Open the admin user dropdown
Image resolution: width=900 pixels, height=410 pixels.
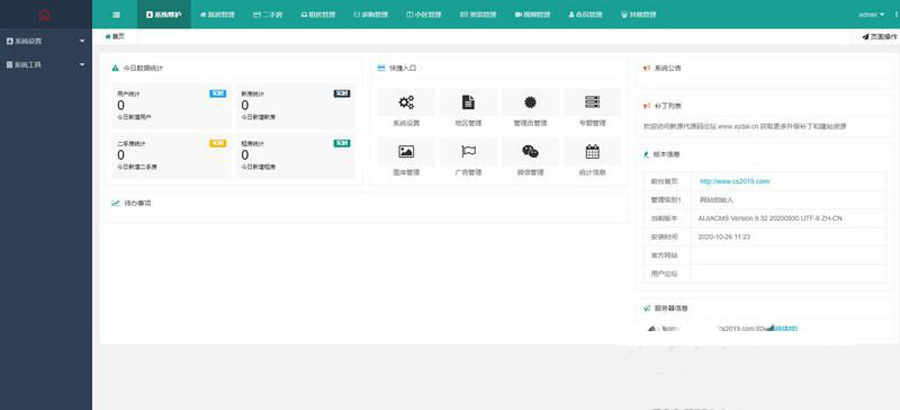[871, 15]
